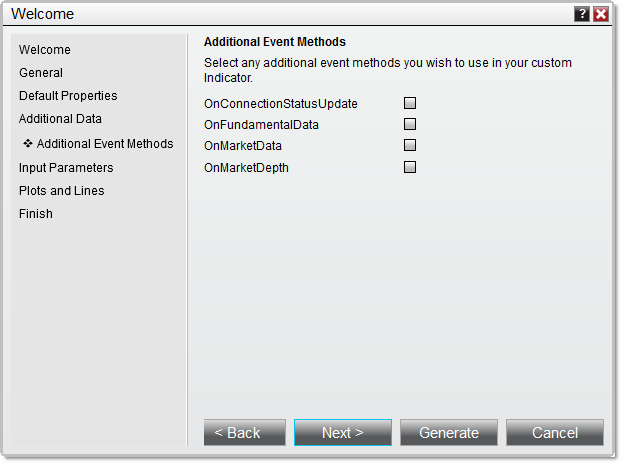621x463 pixels.
Task: Click the Welcome title bar
Action: [x=280, y=14]
